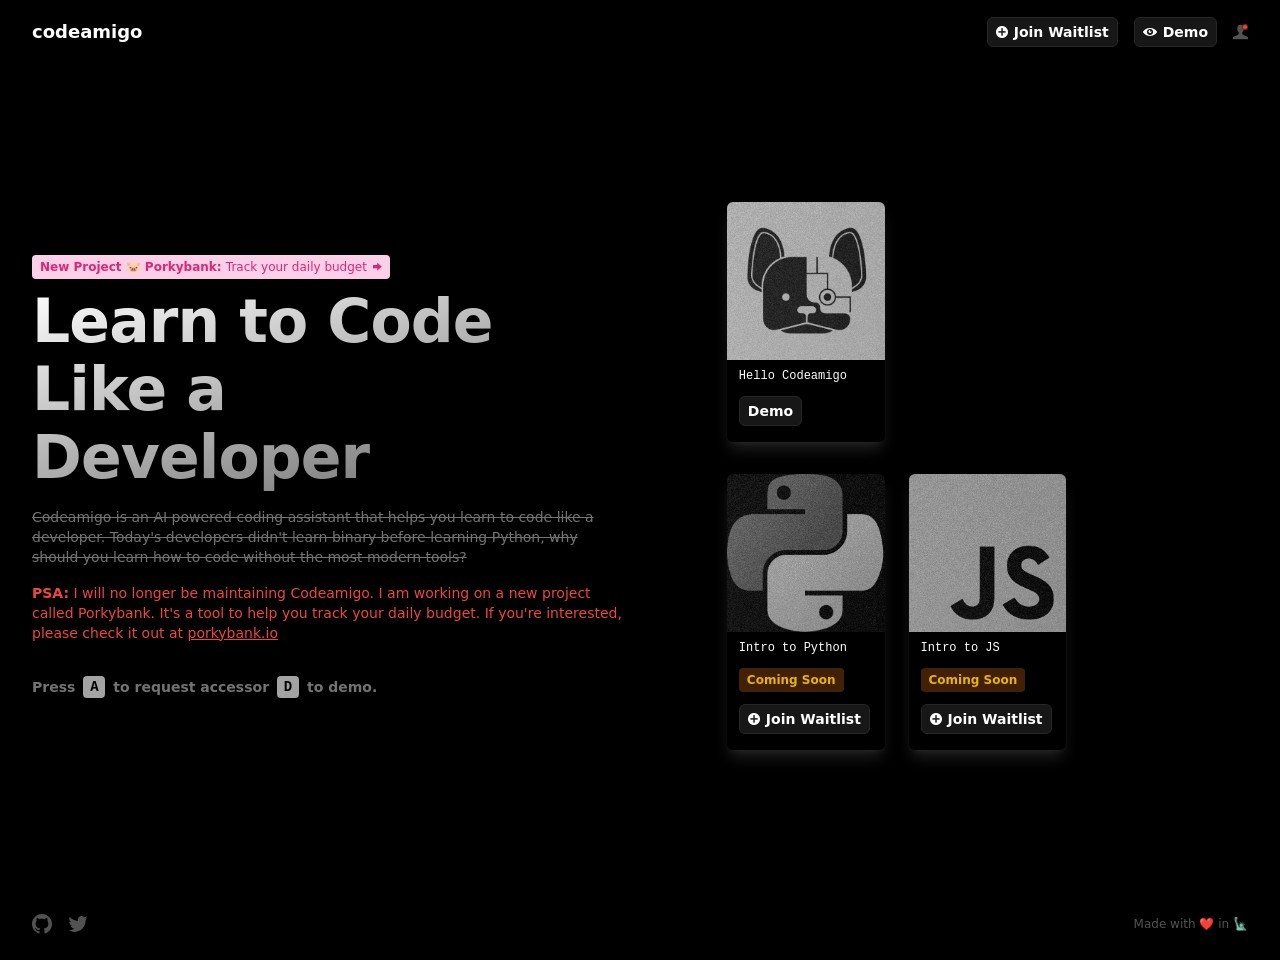Open the Hello Codeamigo dog thumbnail
The image size is (1280, 960).
[806, 281]
